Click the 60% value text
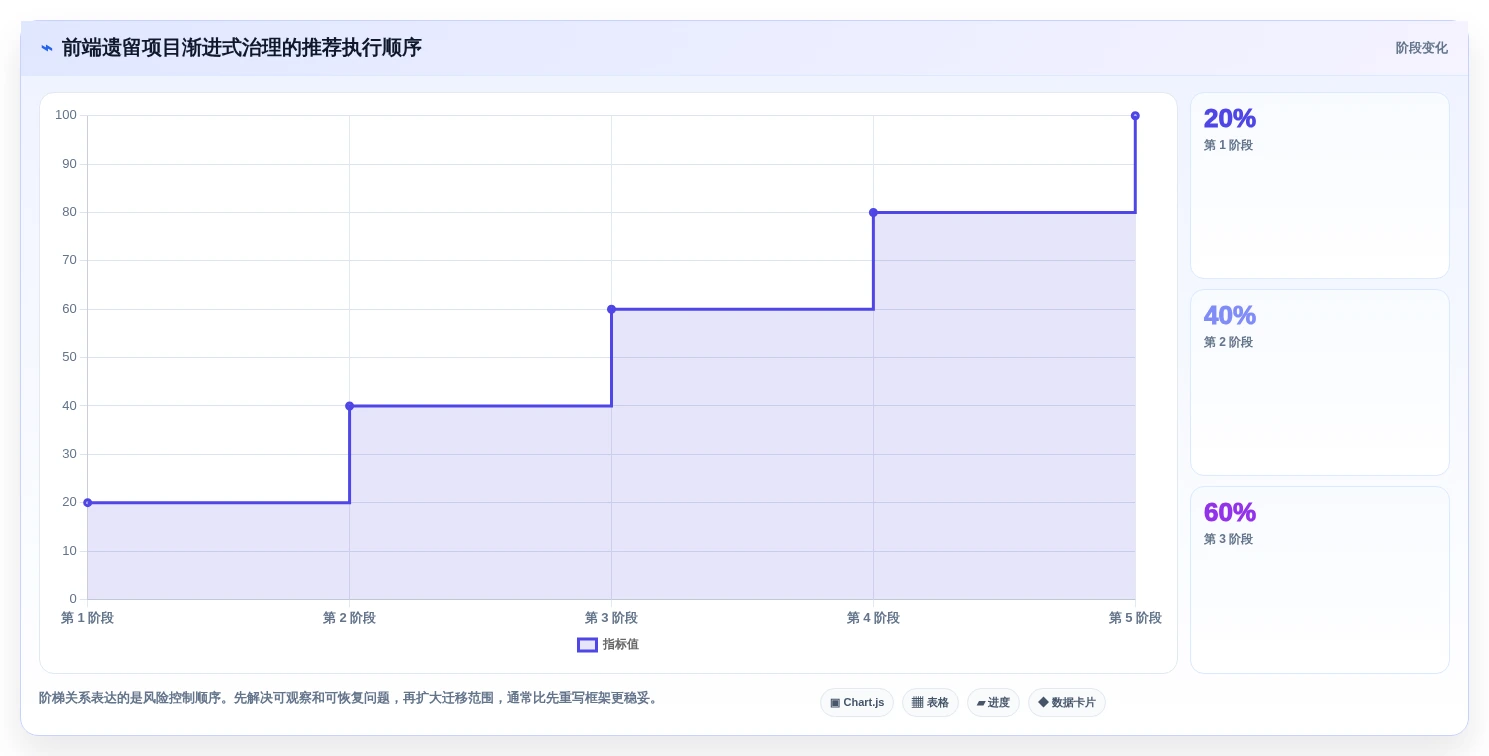The image size is (1489, 756). (x=1229, y=512)
